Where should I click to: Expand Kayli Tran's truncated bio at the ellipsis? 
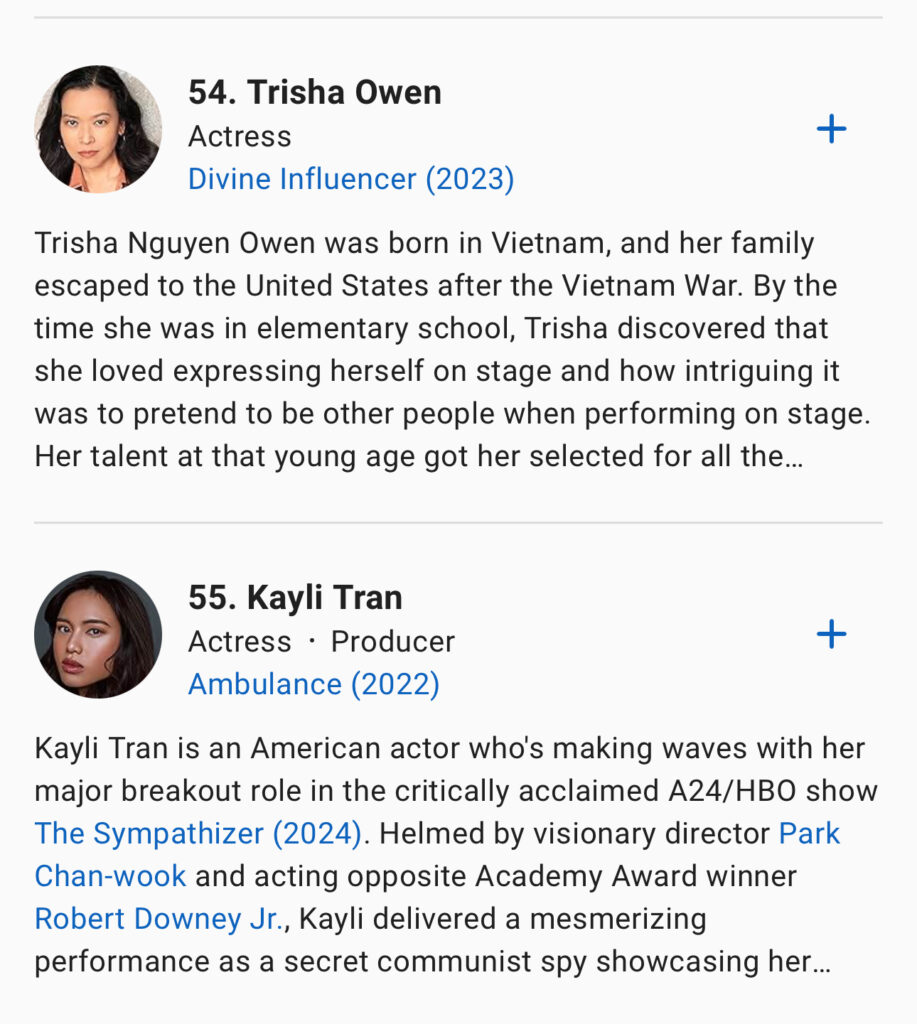[822, 961]
